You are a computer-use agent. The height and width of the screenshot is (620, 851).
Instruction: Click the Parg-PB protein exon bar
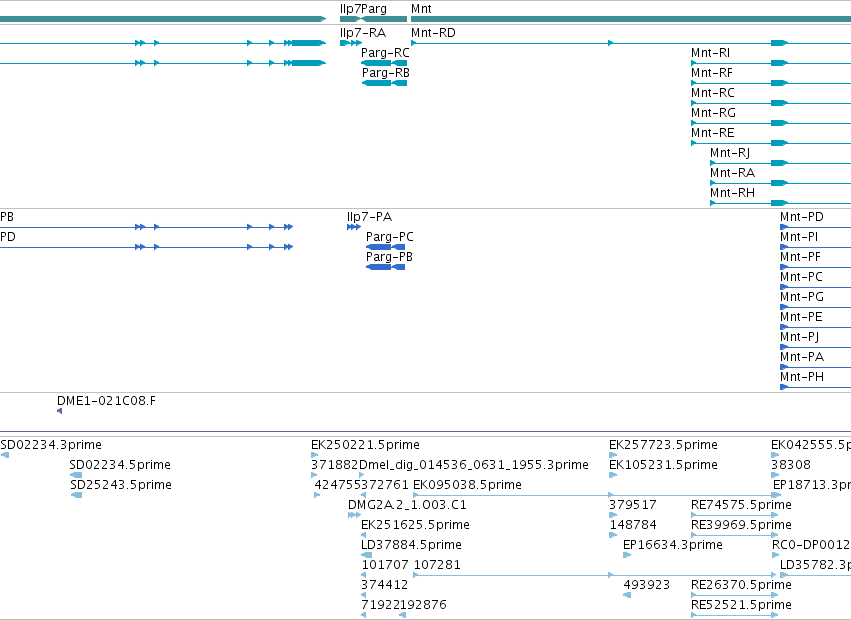coord(386,267)
